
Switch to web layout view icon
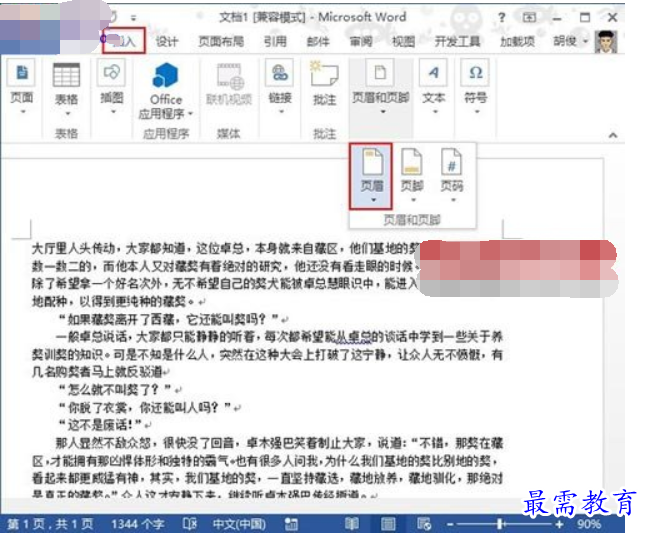[x=424, y=524]
